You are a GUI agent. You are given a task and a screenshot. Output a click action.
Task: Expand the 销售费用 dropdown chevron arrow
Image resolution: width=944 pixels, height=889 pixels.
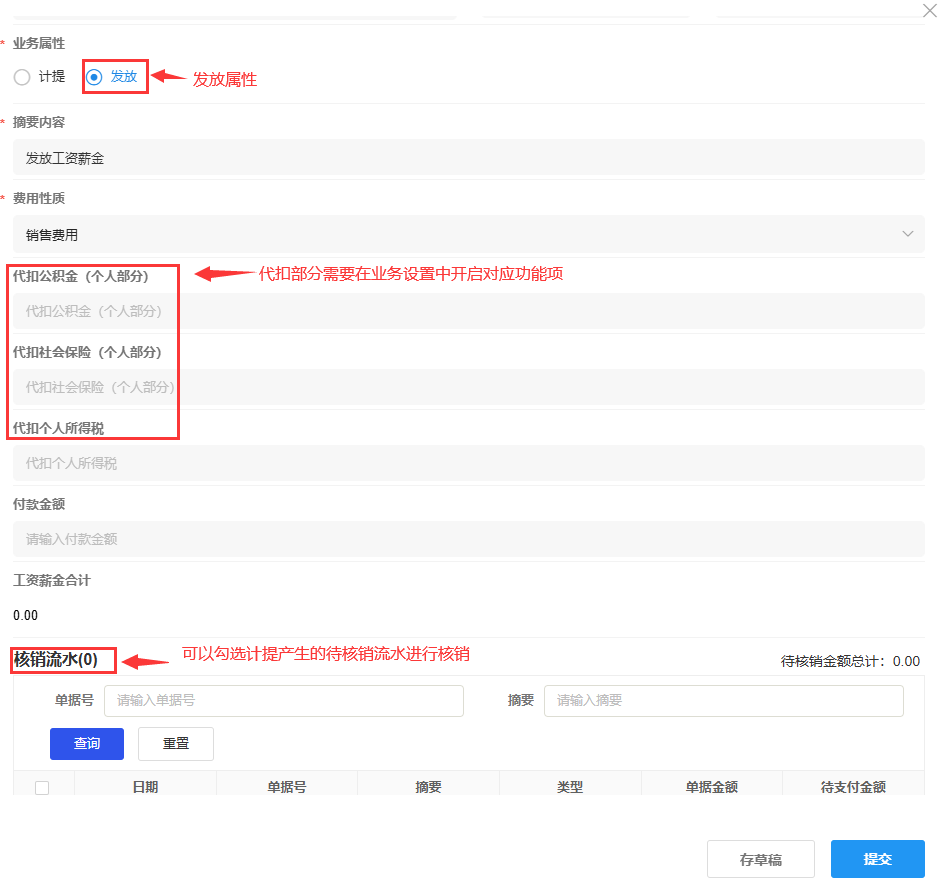pos(907,235)
